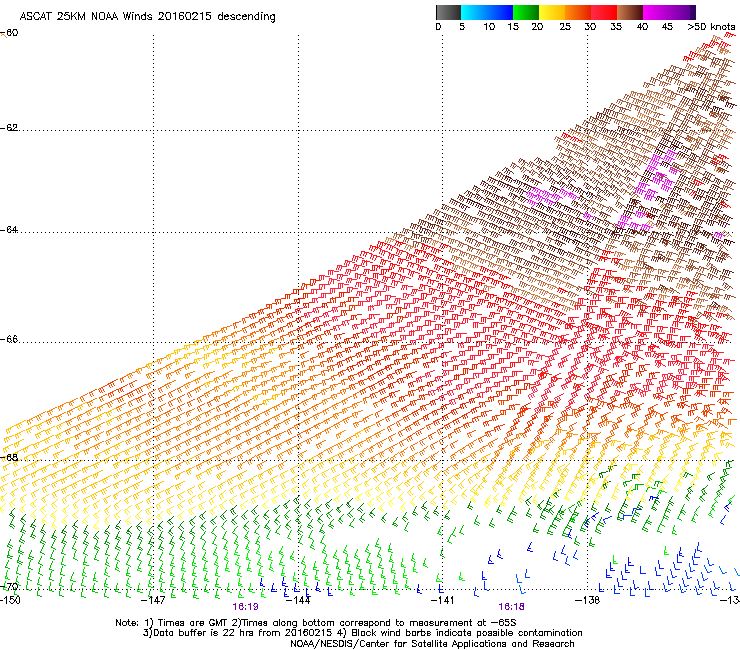740x650 pixels.
Task: Click the title "ASCAT 25KM NOAA Winds 20160215 descending"
Action: pos(147,16)
